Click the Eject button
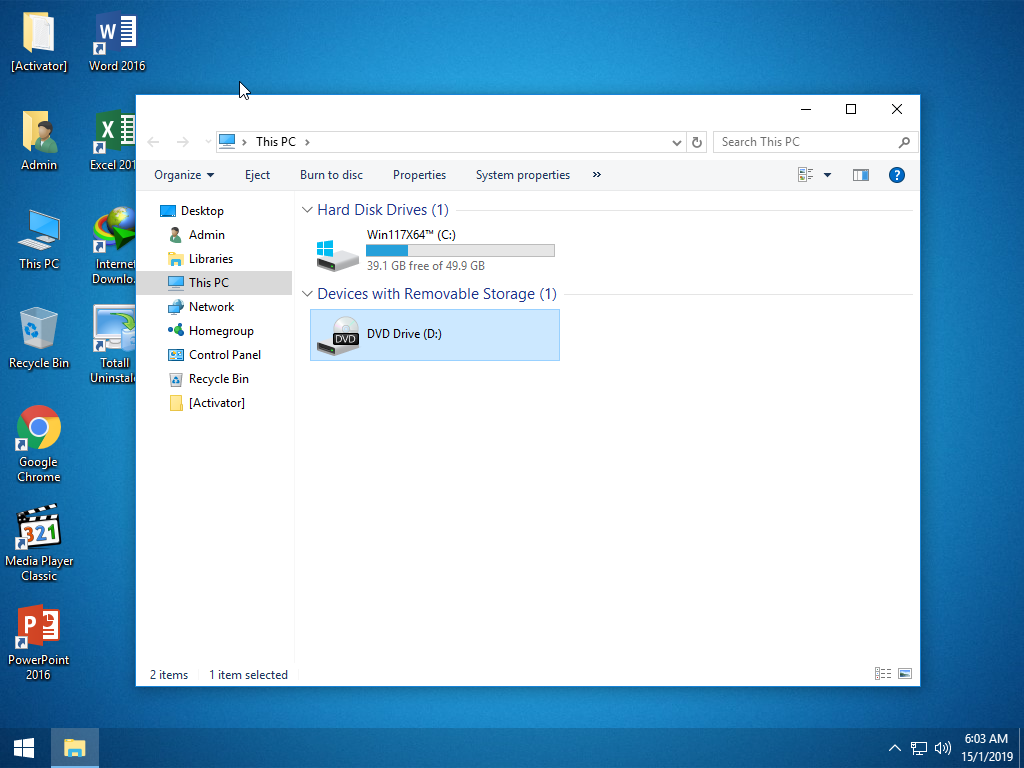The image size is (1024, 768). (x=257, y=175)
